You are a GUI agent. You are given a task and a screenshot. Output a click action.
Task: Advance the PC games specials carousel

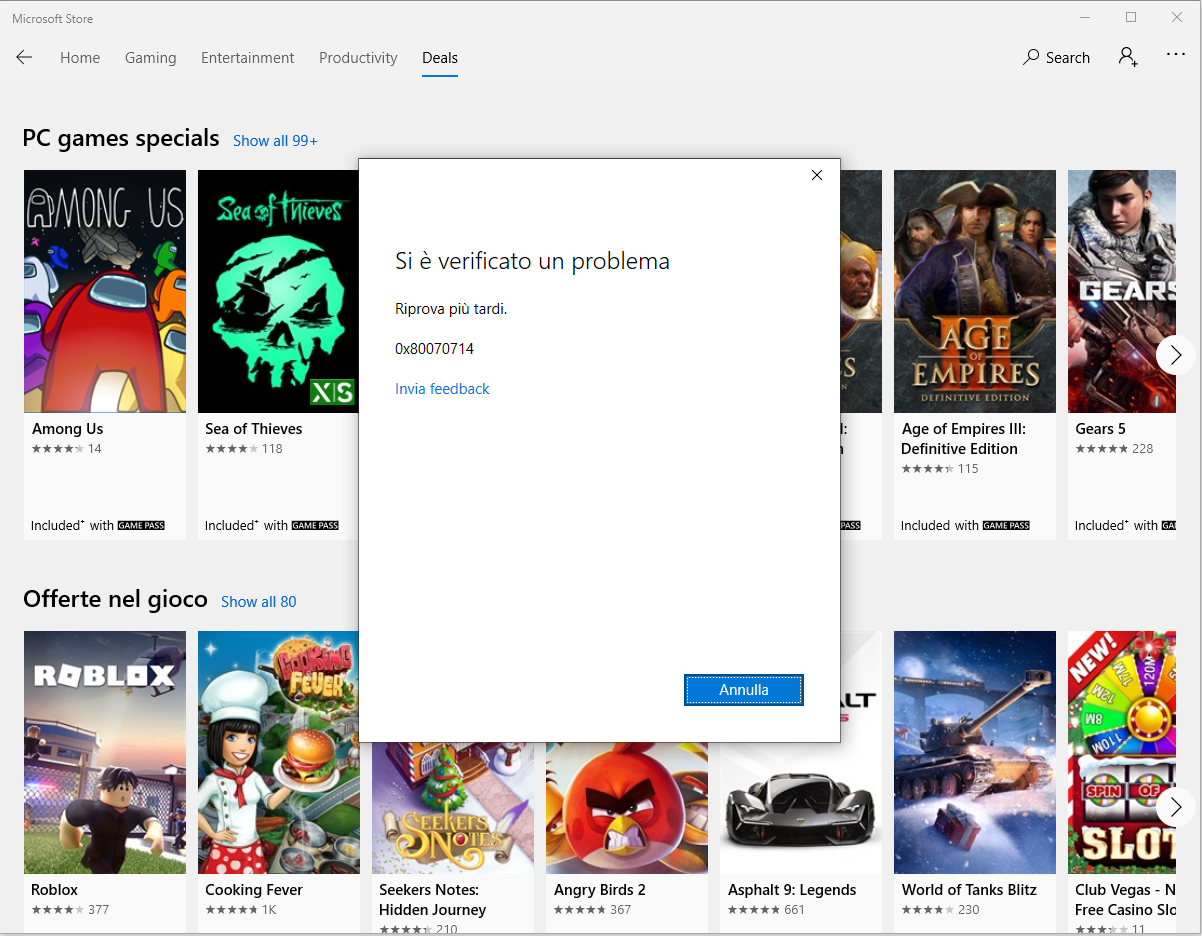point(1175,354)
